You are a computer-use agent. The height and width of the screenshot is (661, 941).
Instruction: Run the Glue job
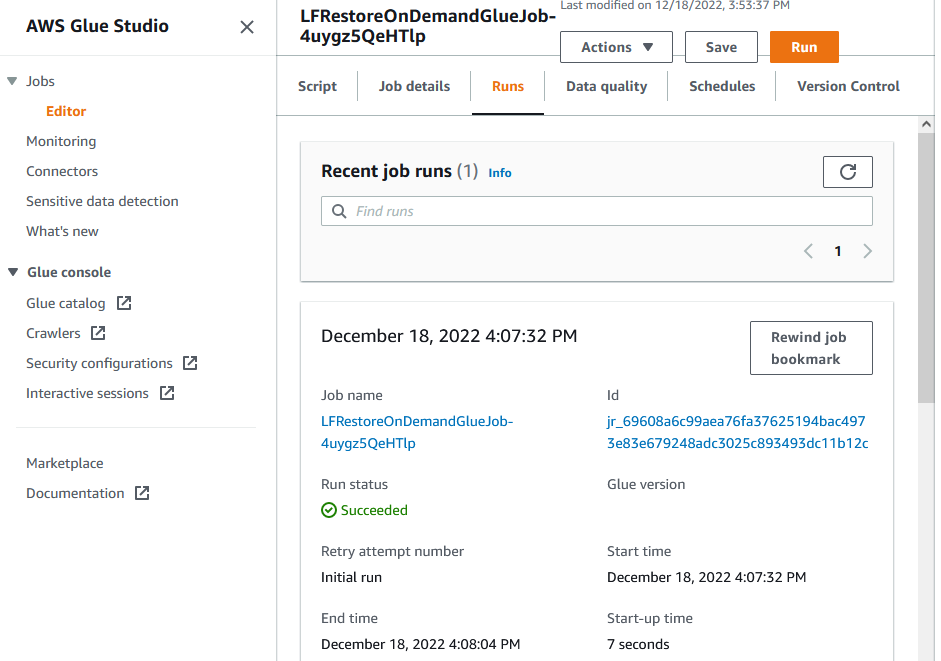coord(804,47)
